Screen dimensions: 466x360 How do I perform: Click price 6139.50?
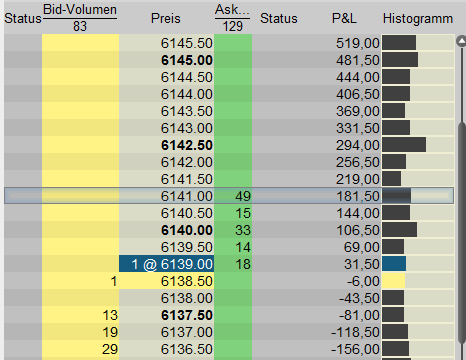pyautogui.click(x=186, y=247)
